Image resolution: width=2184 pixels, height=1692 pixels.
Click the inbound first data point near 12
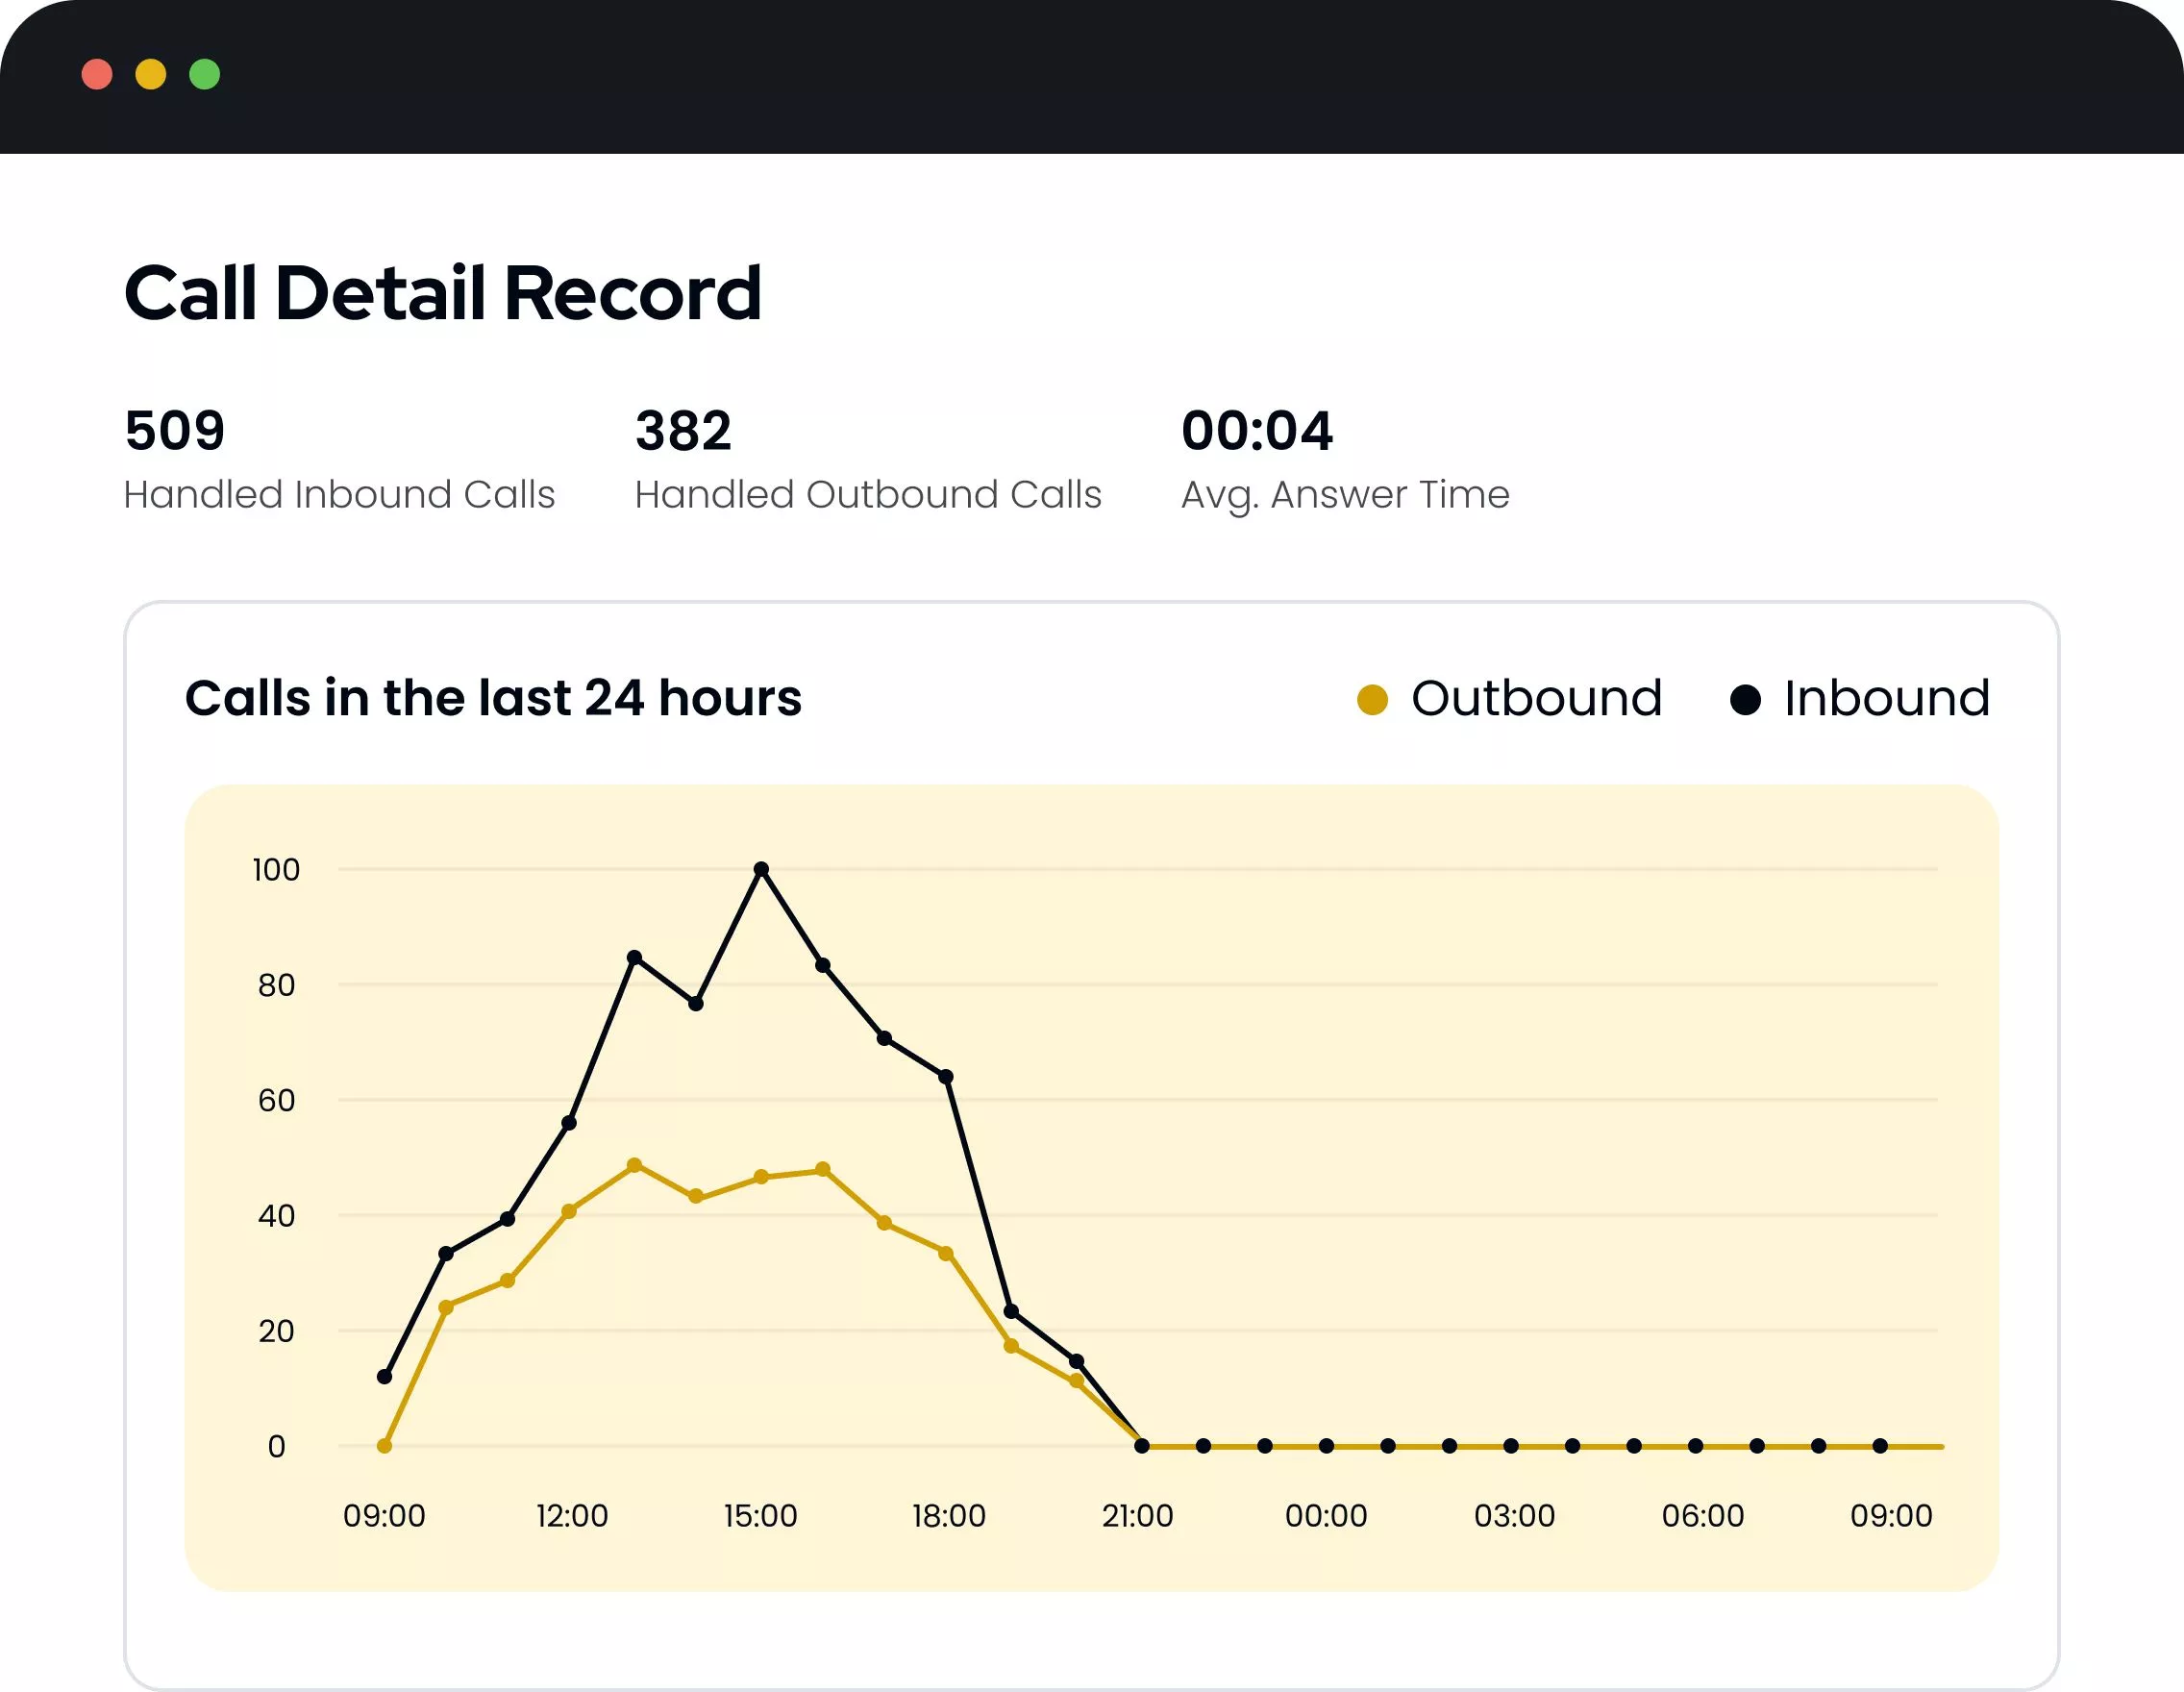click(384, 1377)
